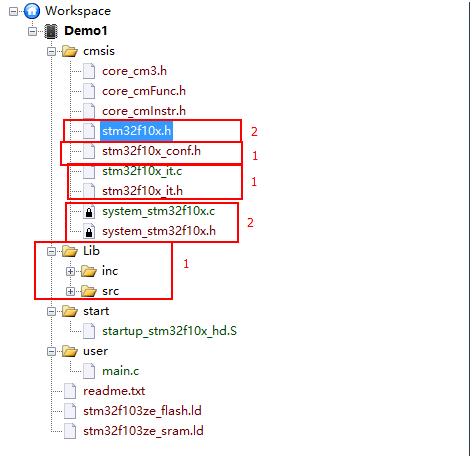Click the lock icon beside system_stm32f10x.c

coord(89,212)
